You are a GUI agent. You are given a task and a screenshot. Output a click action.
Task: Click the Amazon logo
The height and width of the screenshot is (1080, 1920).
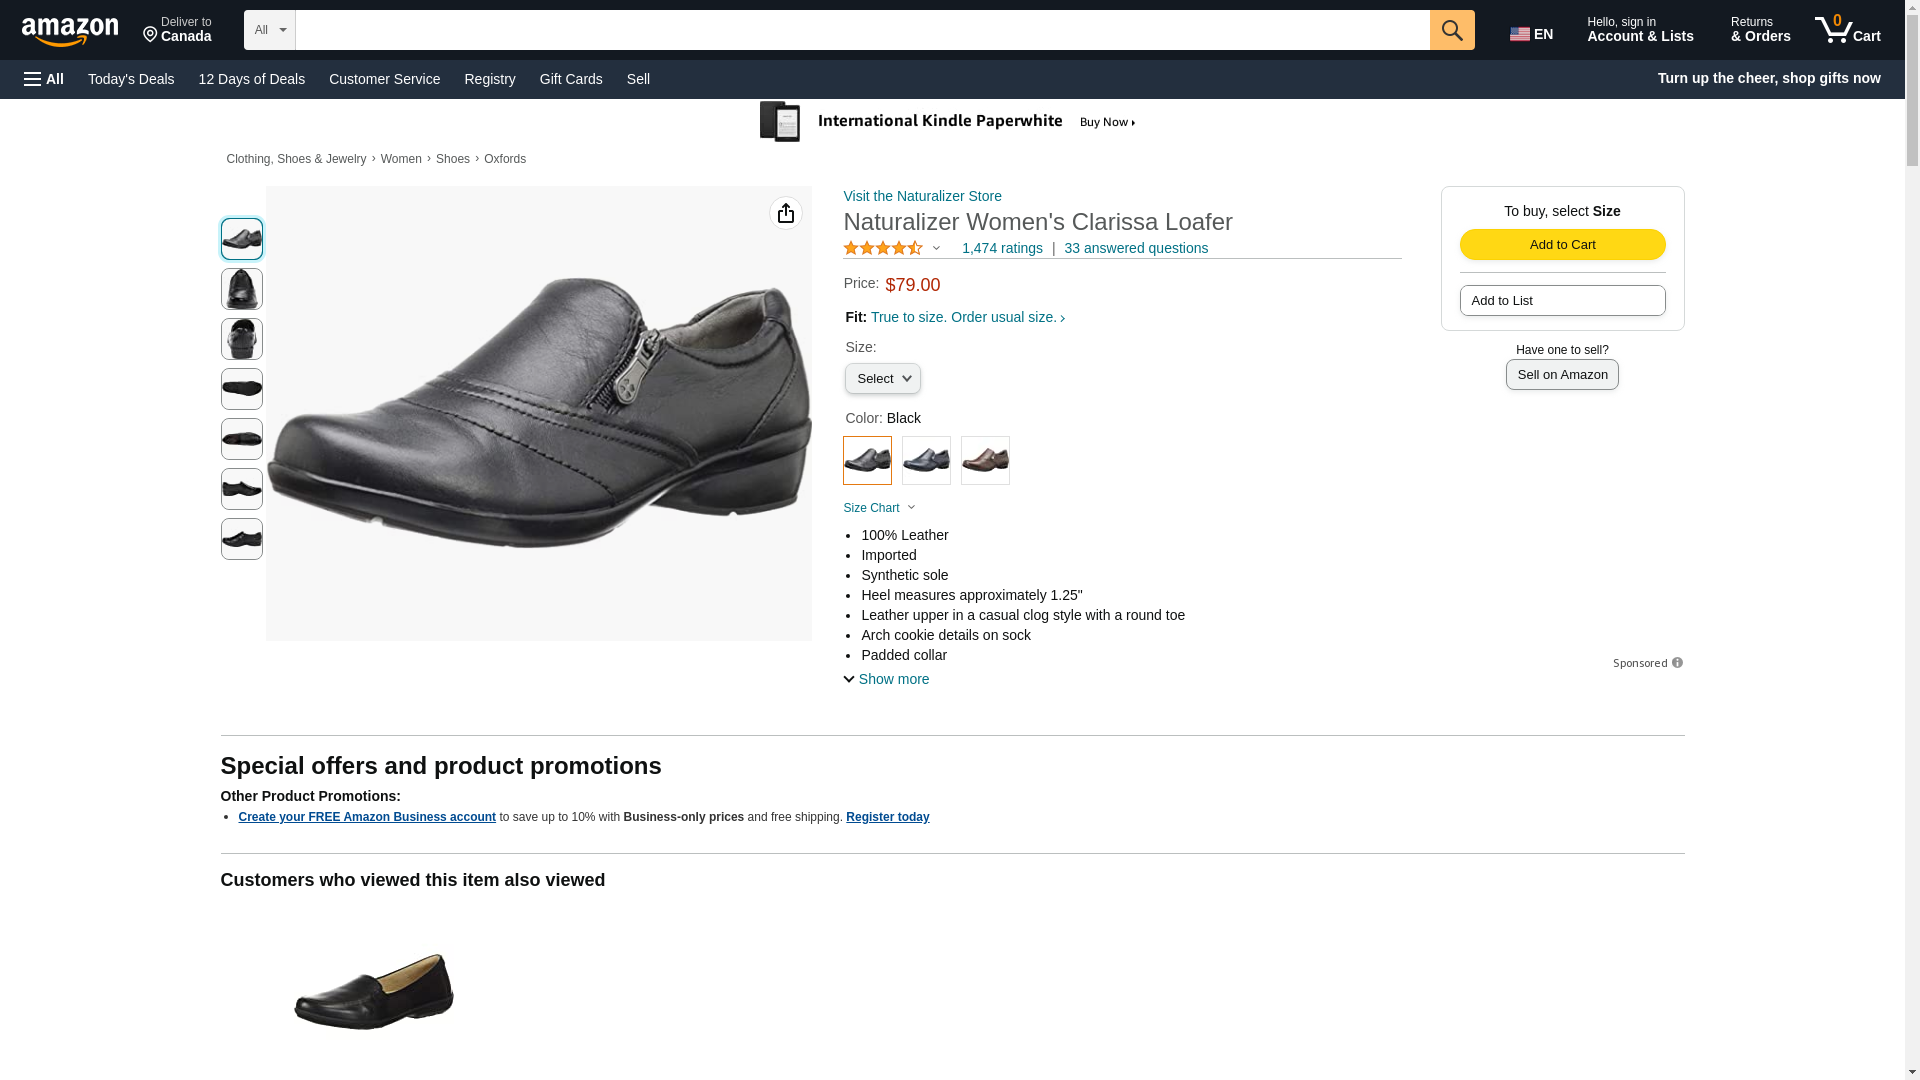(70, 32)
